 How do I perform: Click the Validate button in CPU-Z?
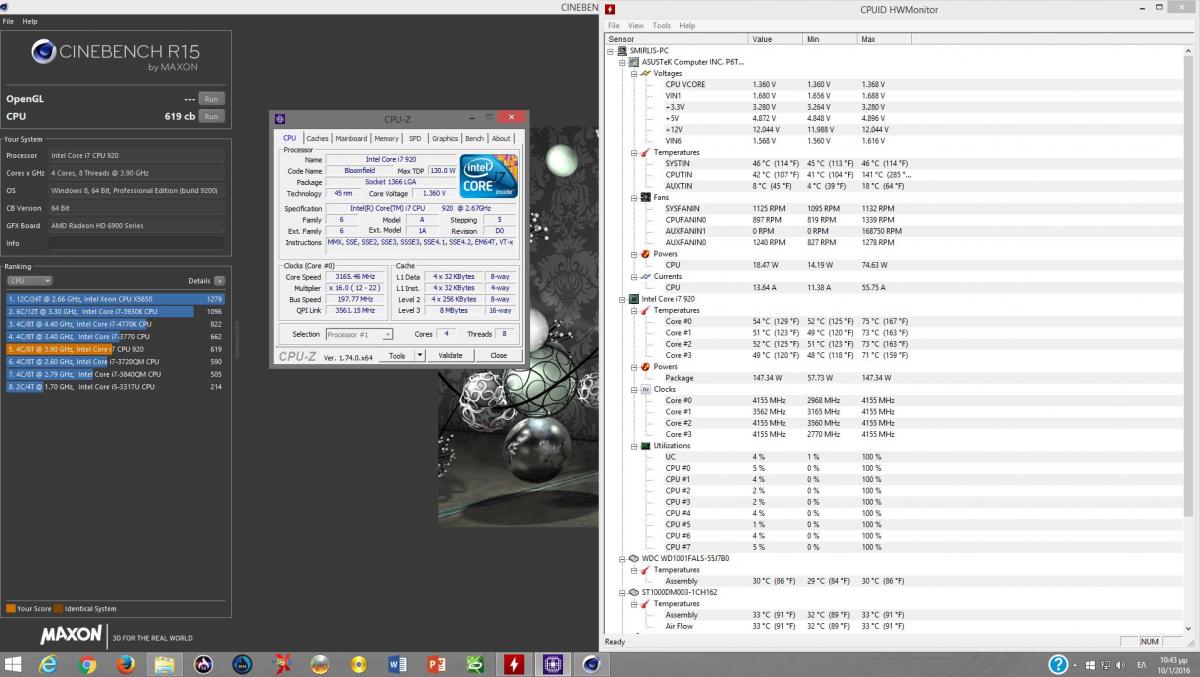[450, 355]
